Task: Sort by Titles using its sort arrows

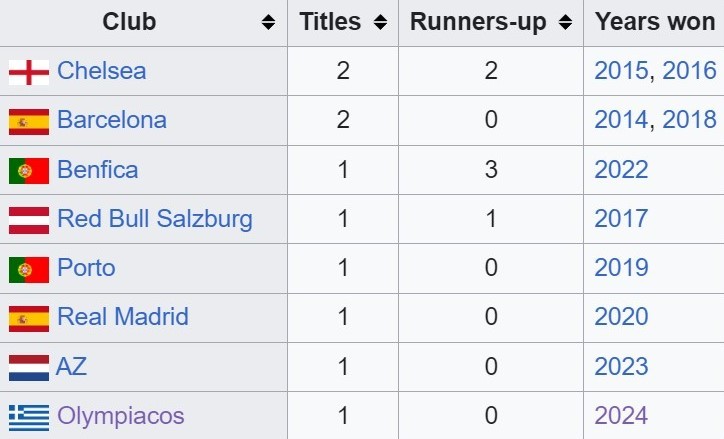Action: [380, 23]
